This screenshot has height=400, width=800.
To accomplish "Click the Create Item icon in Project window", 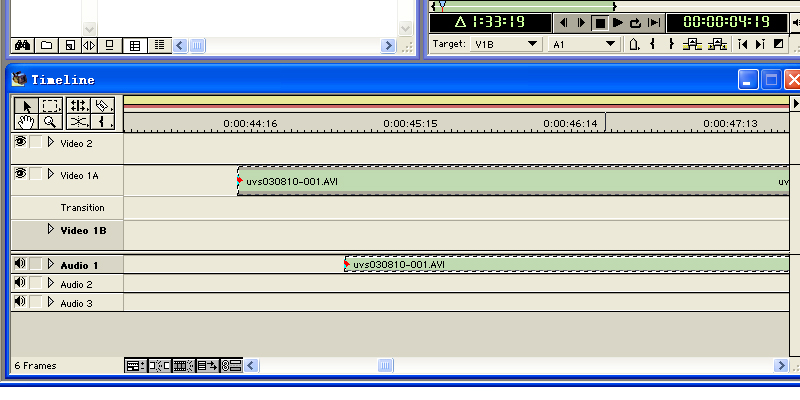I will [x=70, y=45].
